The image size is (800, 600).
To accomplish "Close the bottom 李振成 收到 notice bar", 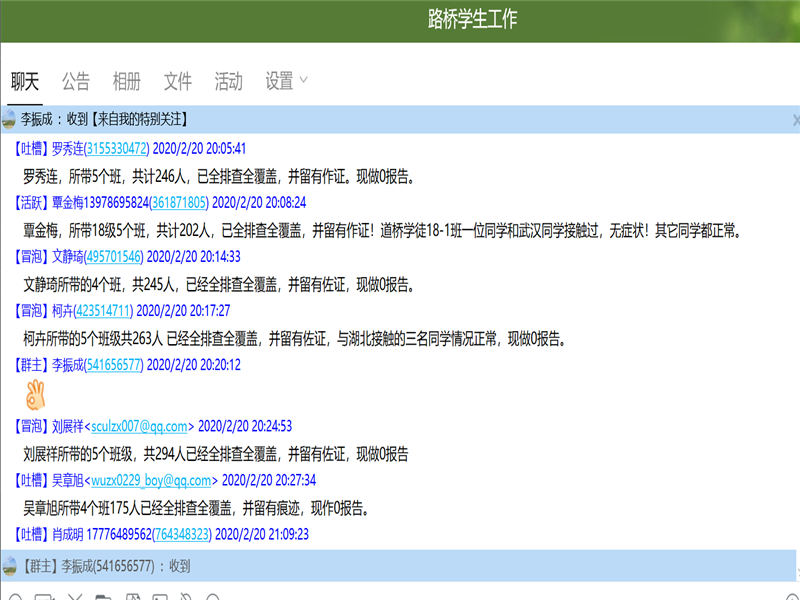I will point(796,565).
